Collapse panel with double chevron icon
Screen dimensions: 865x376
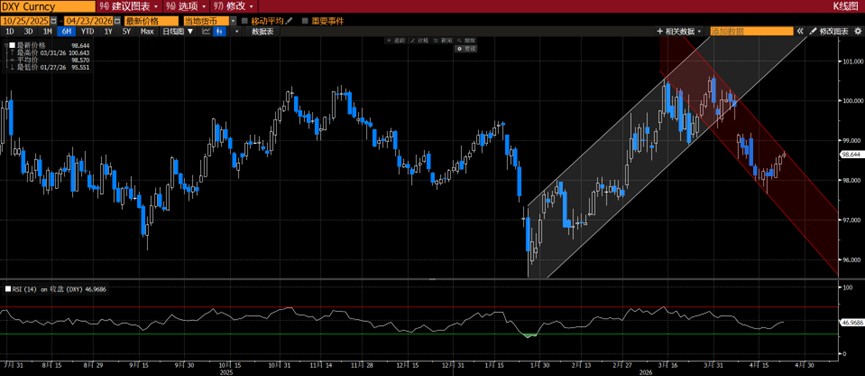tap(799, 31)
